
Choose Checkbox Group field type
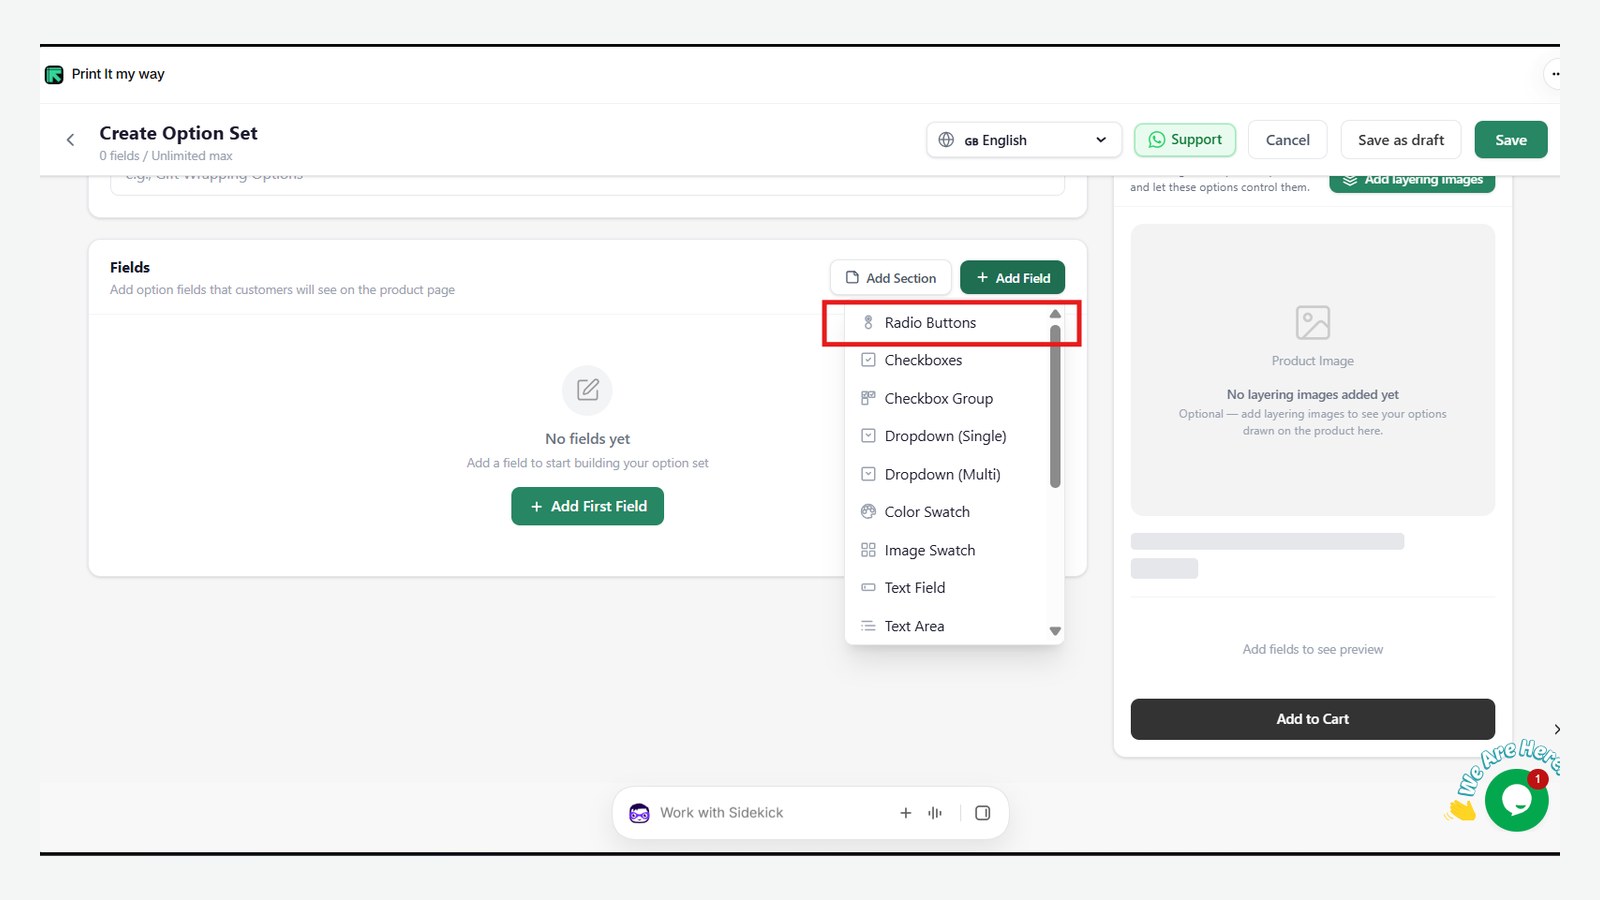coord(947,398)
